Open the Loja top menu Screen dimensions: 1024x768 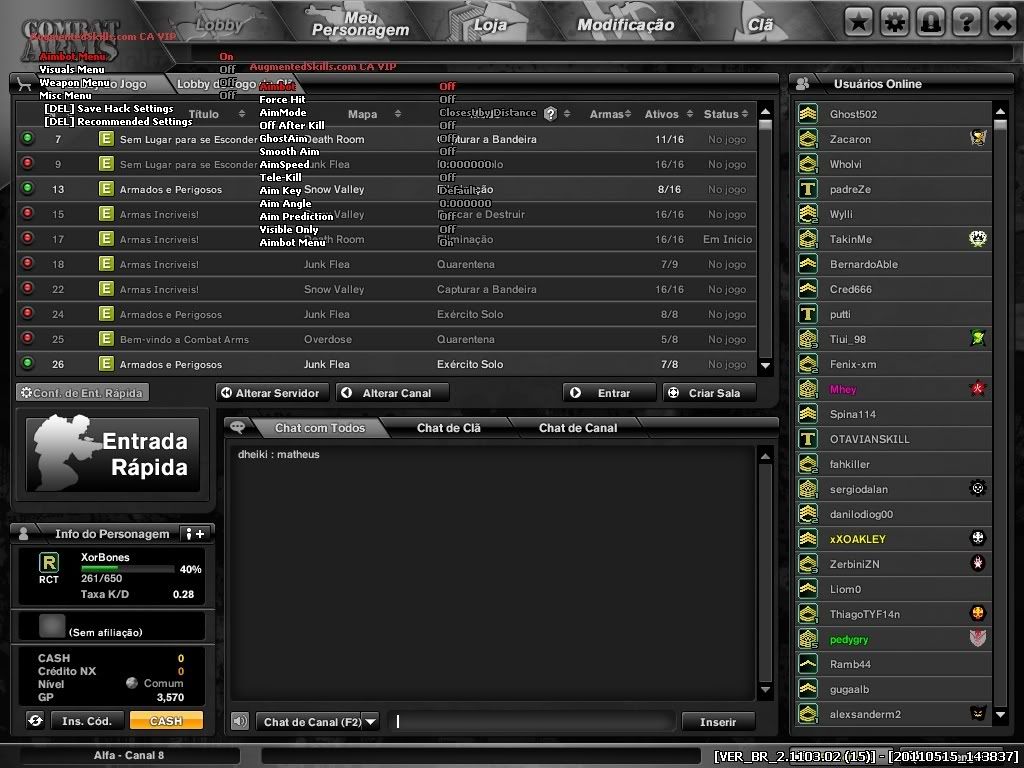click(x=490, y=25)
